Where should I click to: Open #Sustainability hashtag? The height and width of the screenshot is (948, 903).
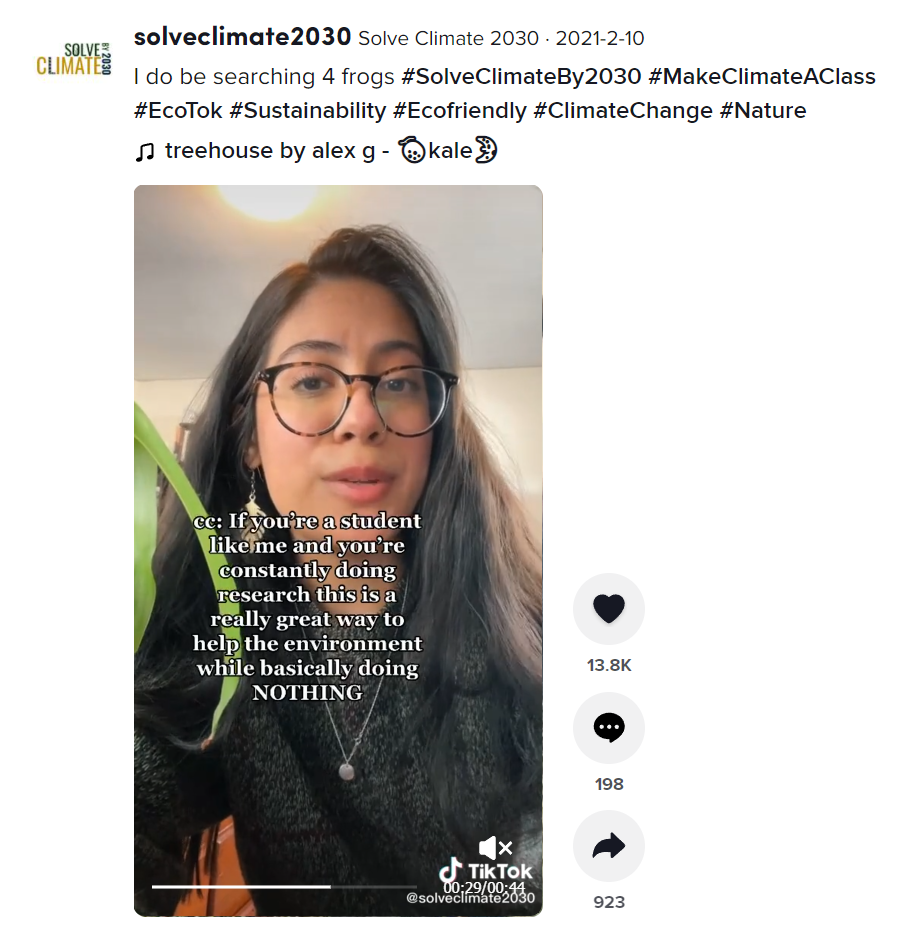pos(308,111)
